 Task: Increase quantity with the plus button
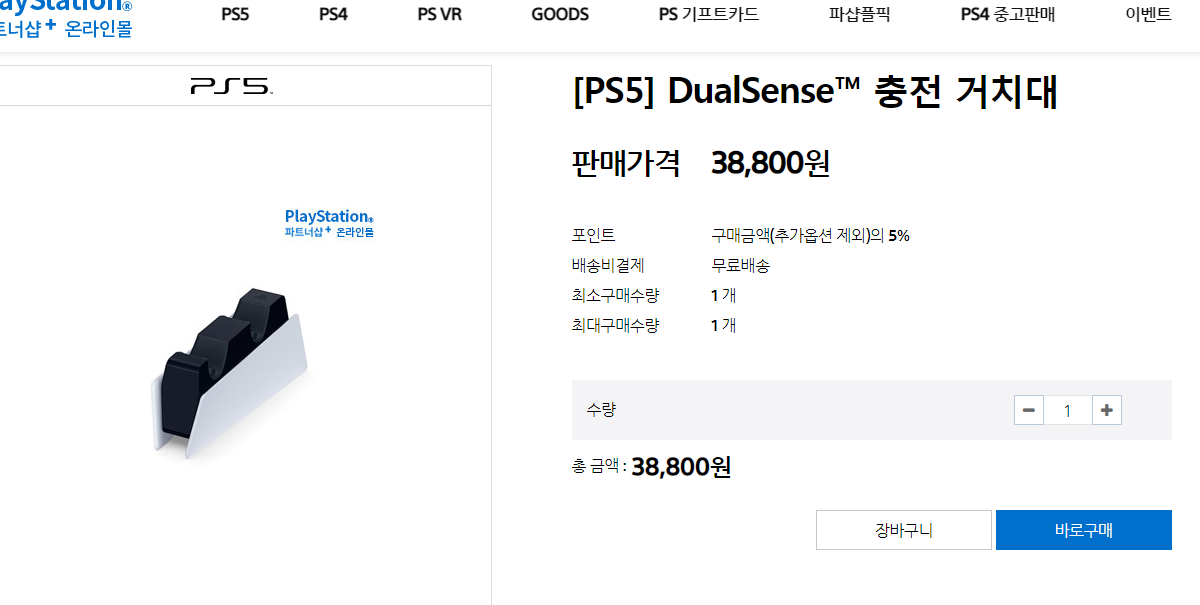point(1107,410)
